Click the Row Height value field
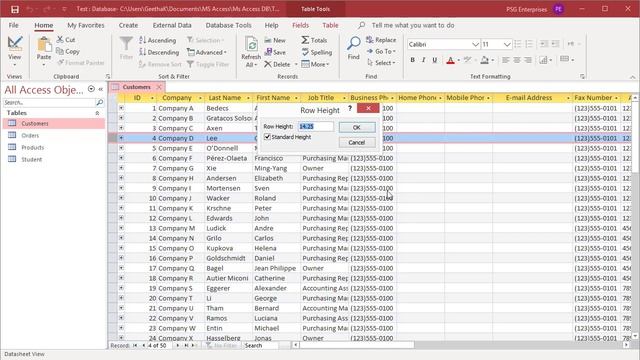640x360 pixels. (315, 127)
